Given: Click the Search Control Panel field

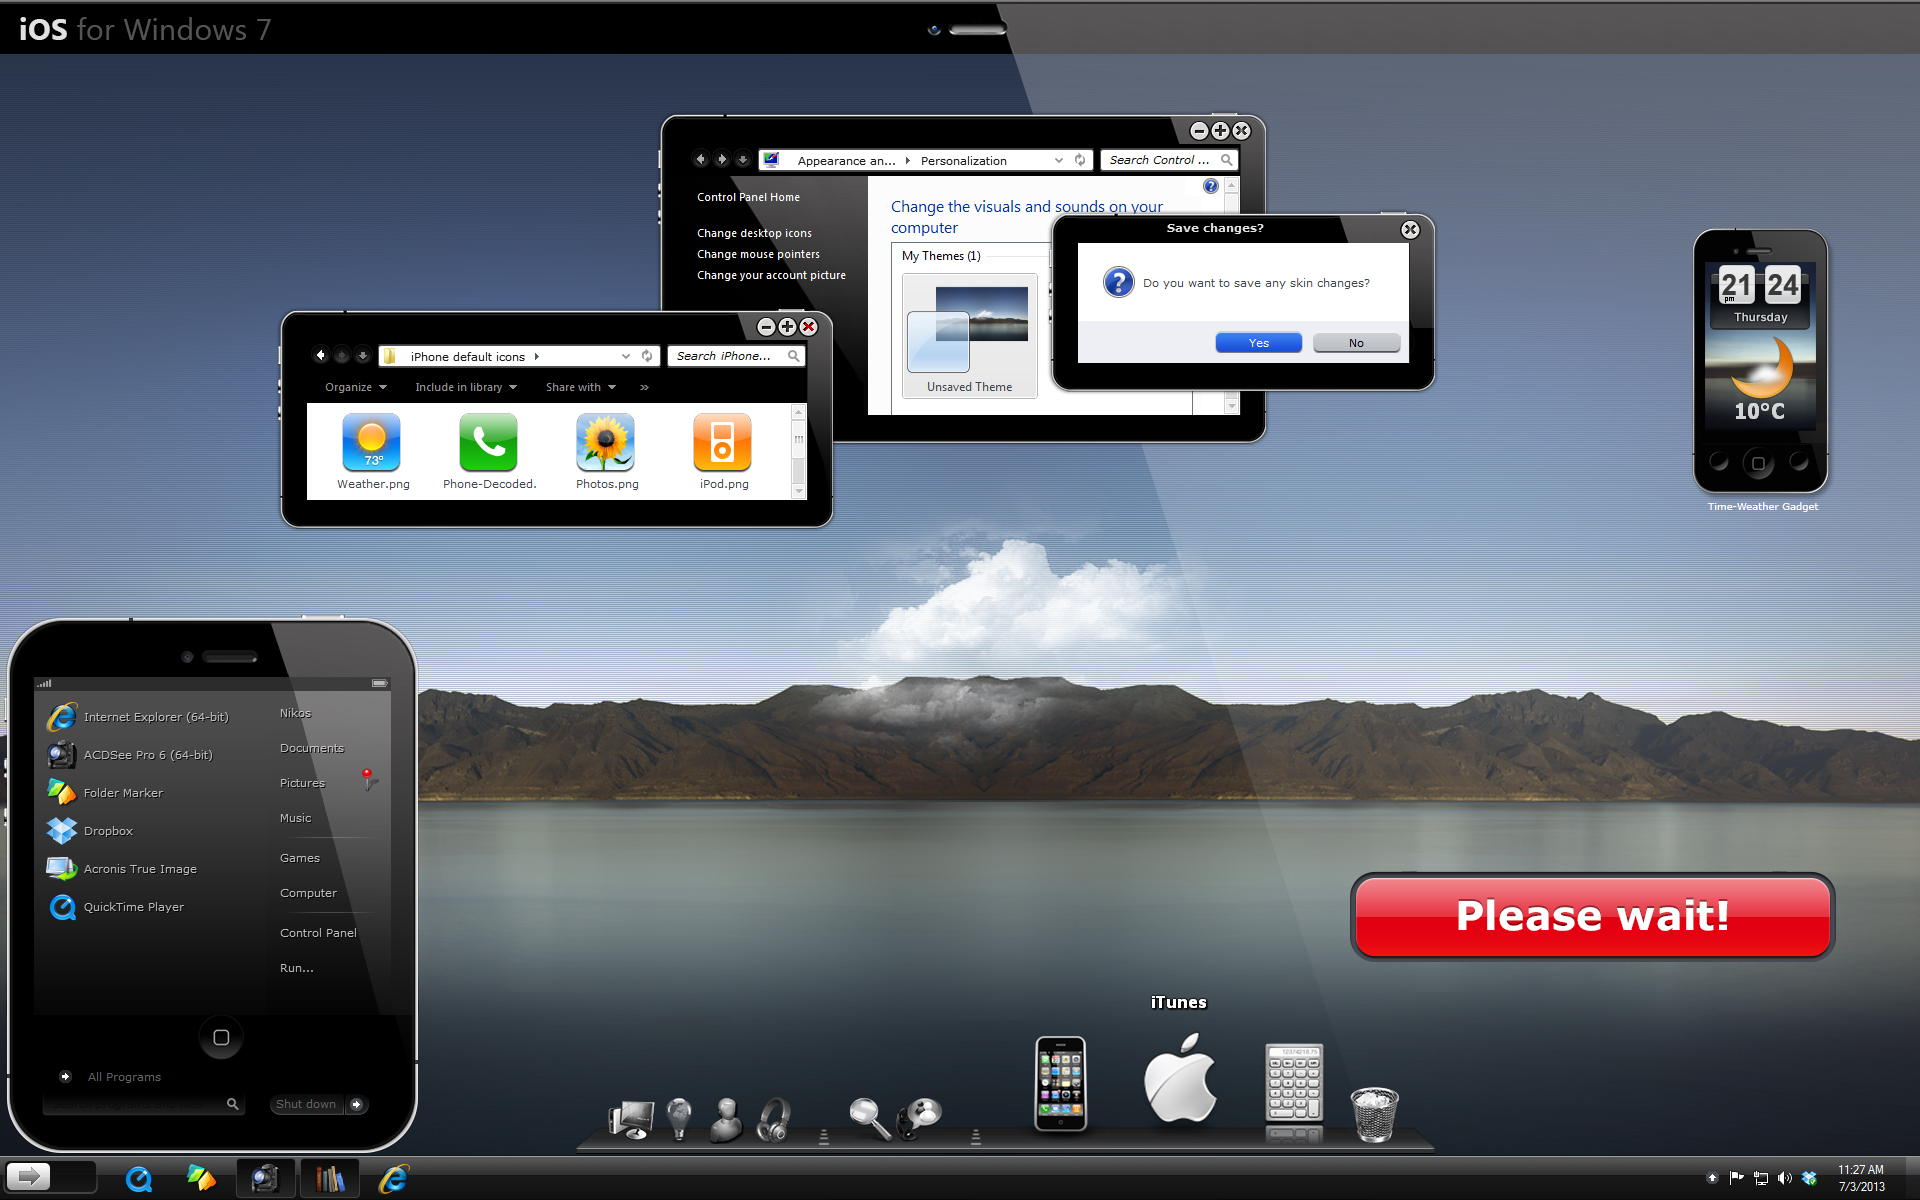Looking at the screenshot, I should (x=1169, y=160).
